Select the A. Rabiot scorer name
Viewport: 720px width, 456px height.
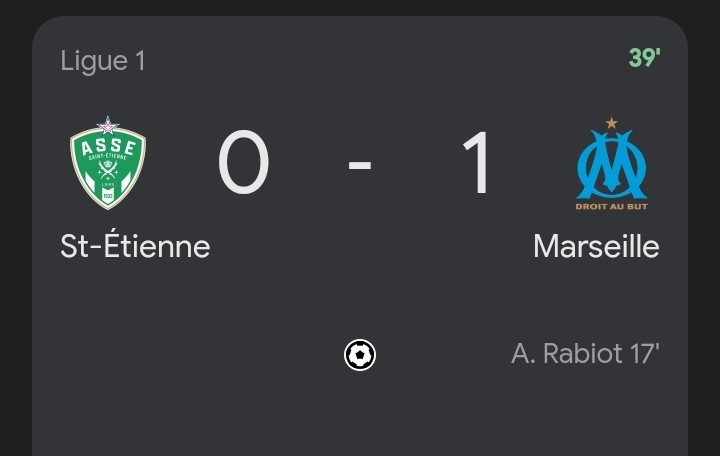pos(567,354)
